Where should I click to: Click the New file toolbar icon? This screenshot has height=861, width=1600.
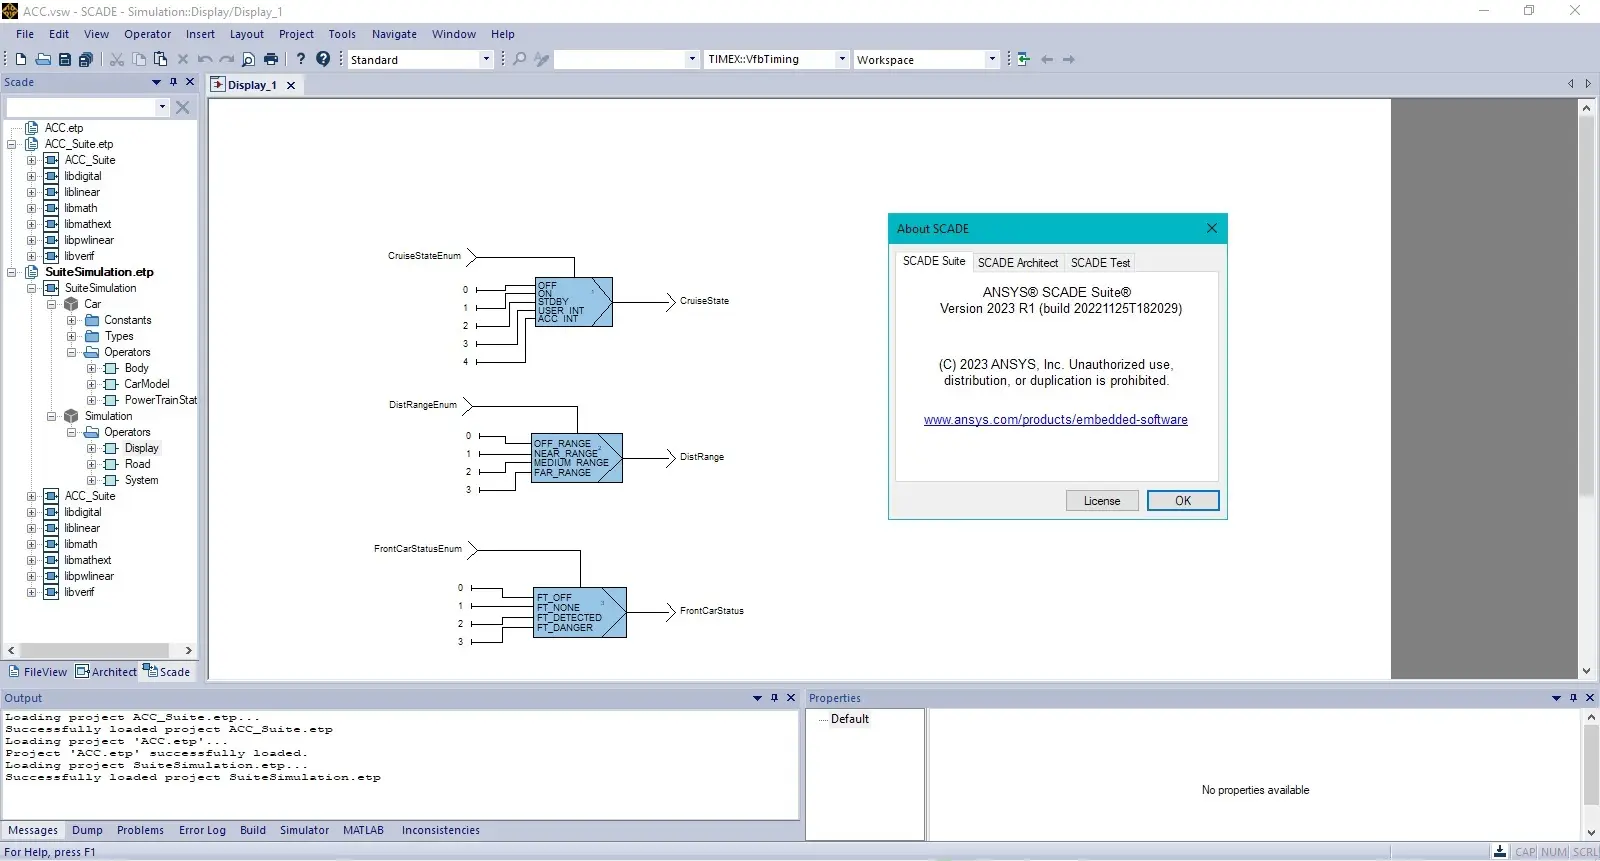[x=21, y=59]
